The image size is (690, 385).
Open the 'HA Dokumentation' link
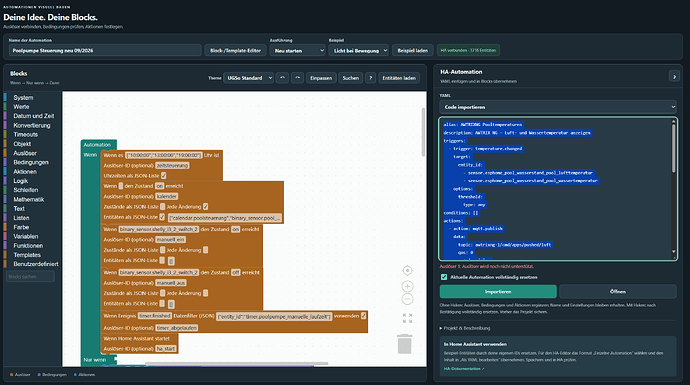pyautogui.click(x=464, y=369)
